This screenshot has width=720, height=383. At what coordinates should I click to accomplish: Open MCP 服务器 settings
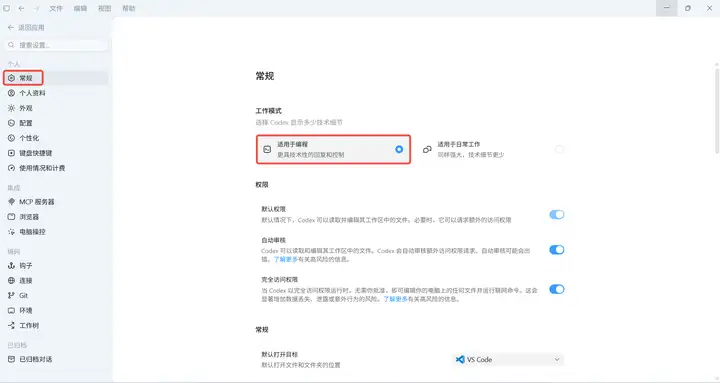coord(56,202)
